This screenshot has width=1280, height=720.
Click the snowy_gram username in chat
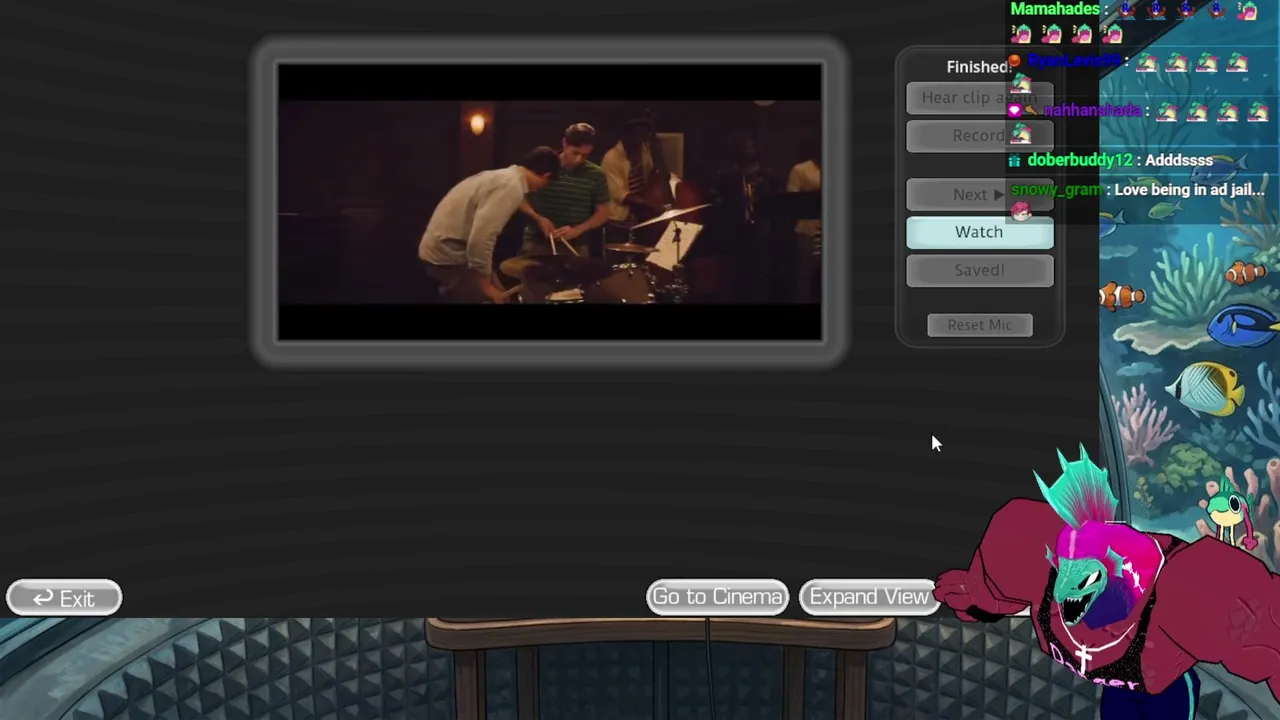[1056, 190]
